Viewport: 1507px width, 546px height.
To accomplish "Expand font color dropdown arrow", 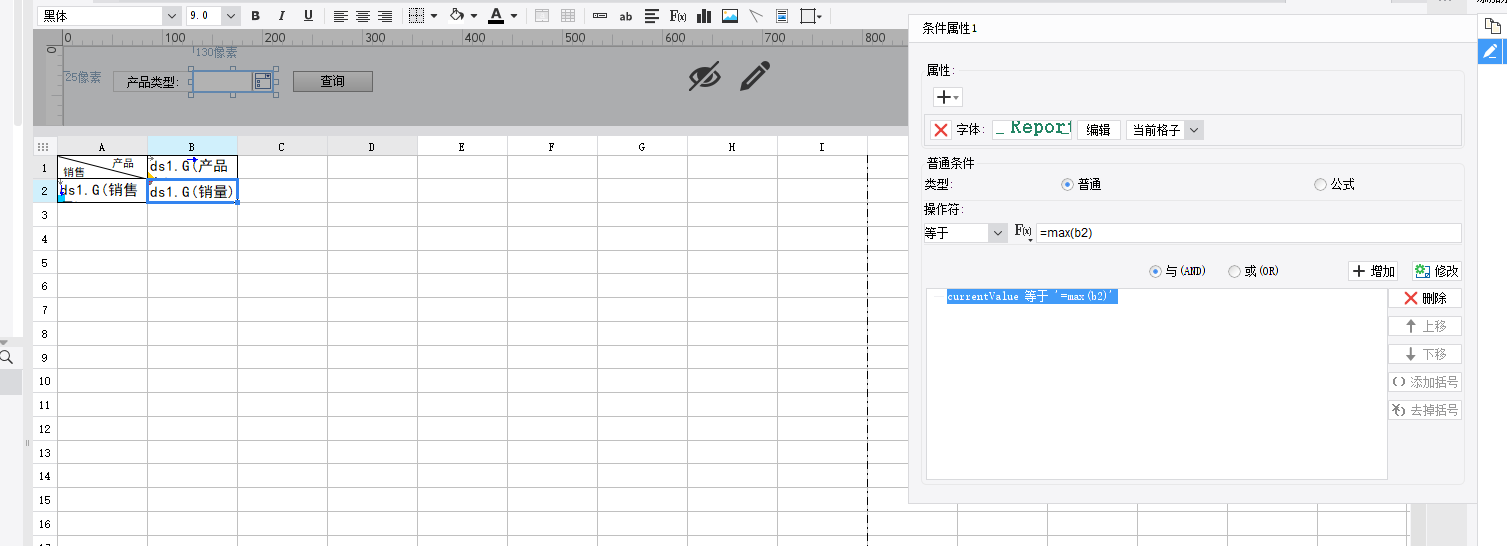I will coord(514,16).
